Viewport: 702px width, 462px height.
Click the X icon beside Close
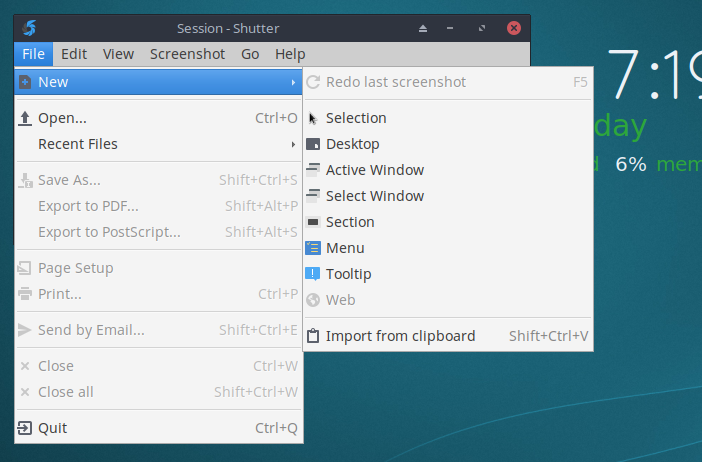(x=25, y=366)
